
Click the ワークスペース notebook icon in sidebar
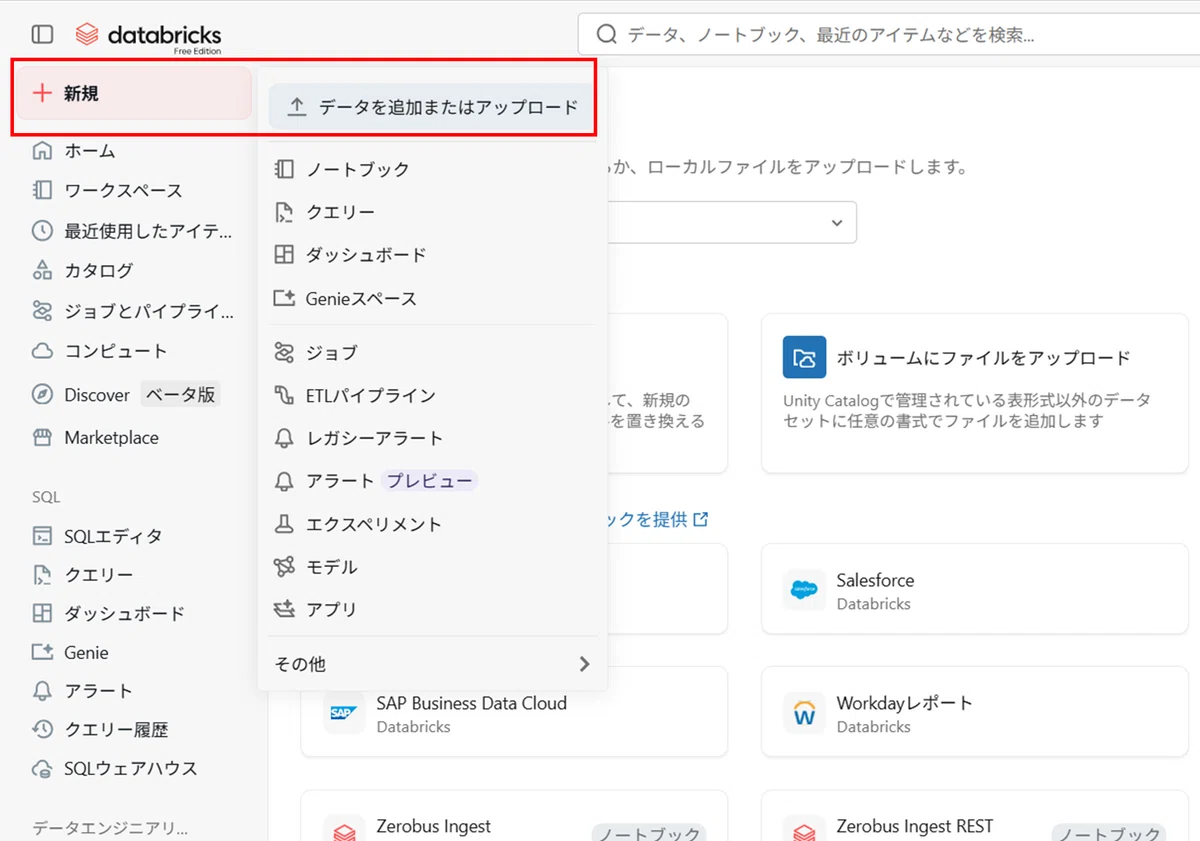tap(42, 190)
